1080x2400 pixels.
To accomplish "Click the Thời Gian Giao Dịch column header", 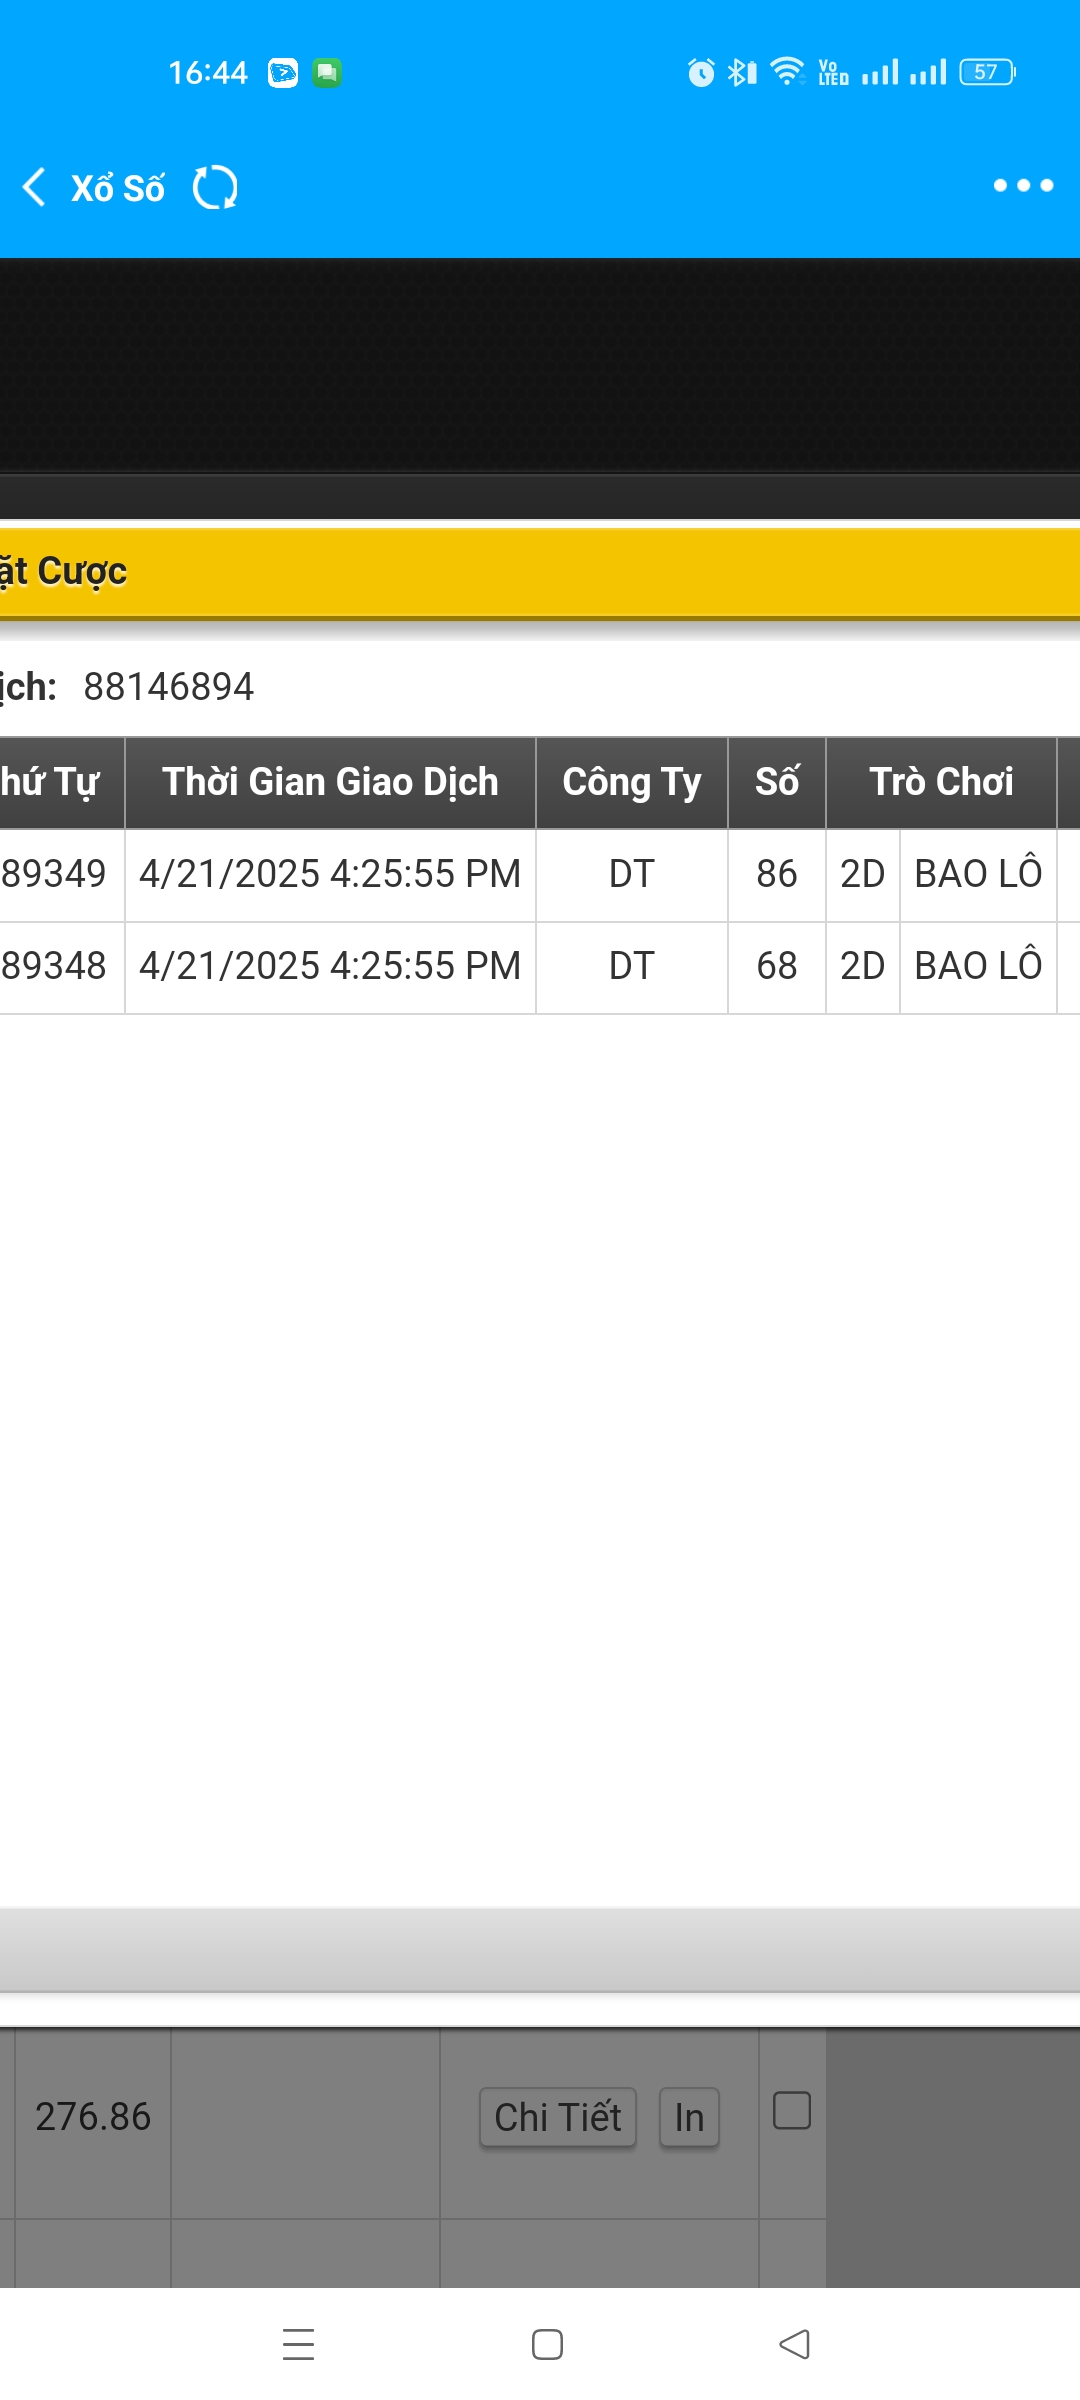I will point(330,782).
